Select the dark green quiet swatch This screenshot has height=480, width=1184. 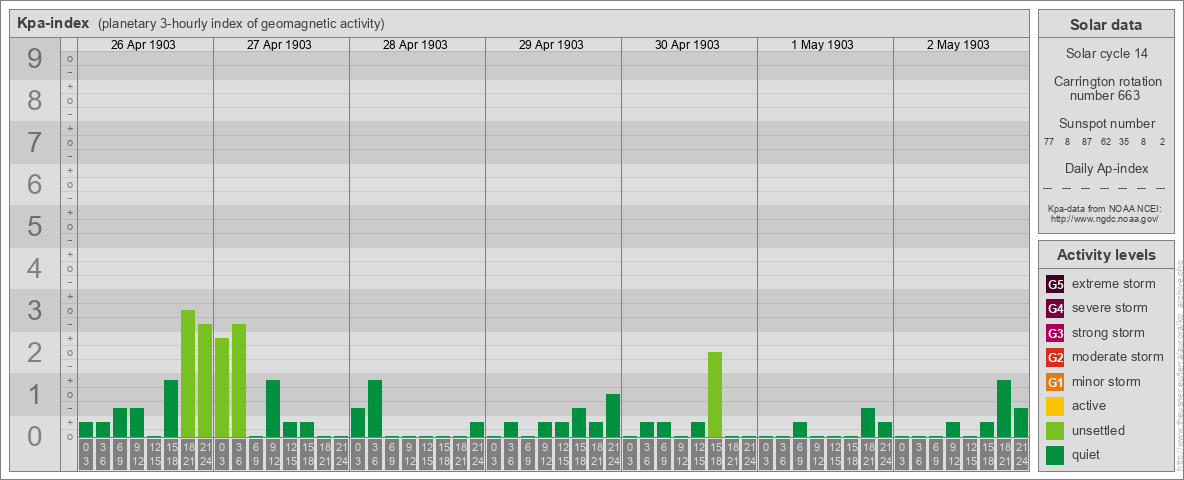(1055, 455)
